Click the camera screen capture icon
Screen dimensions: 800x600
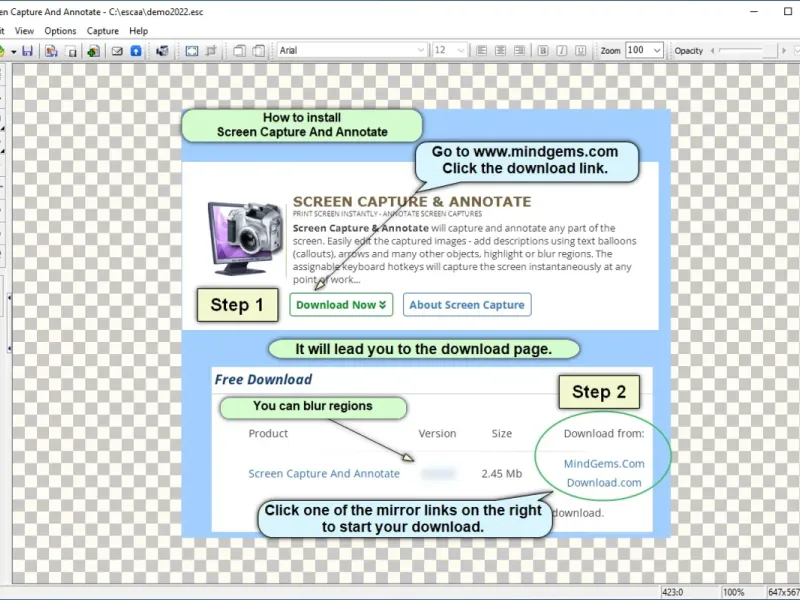point(162,51)
